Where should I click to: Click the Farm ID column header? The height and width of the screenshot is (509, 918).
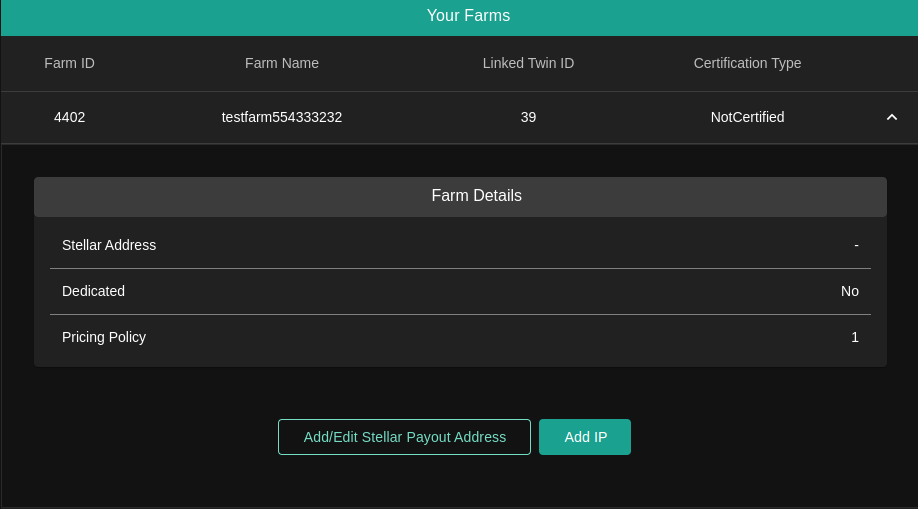(70, 63)
